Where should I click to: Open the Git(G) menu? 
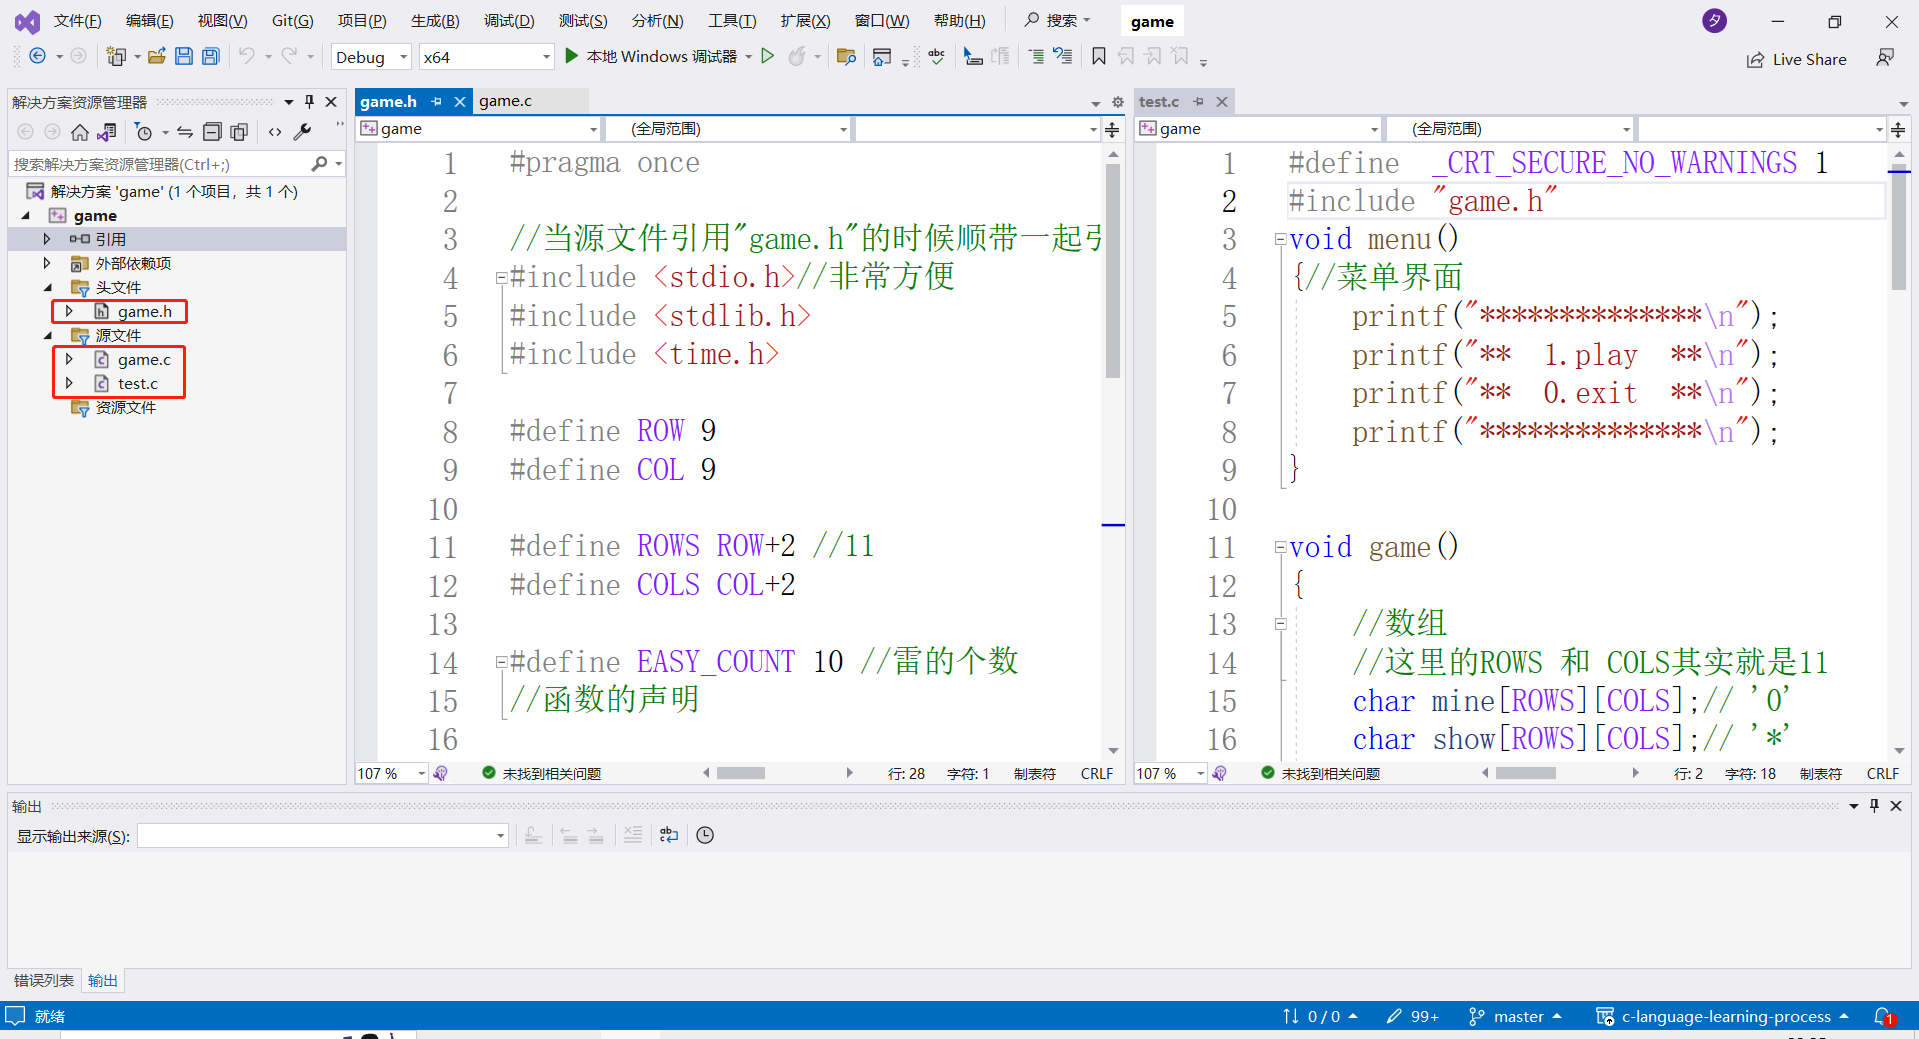[292, 21]
